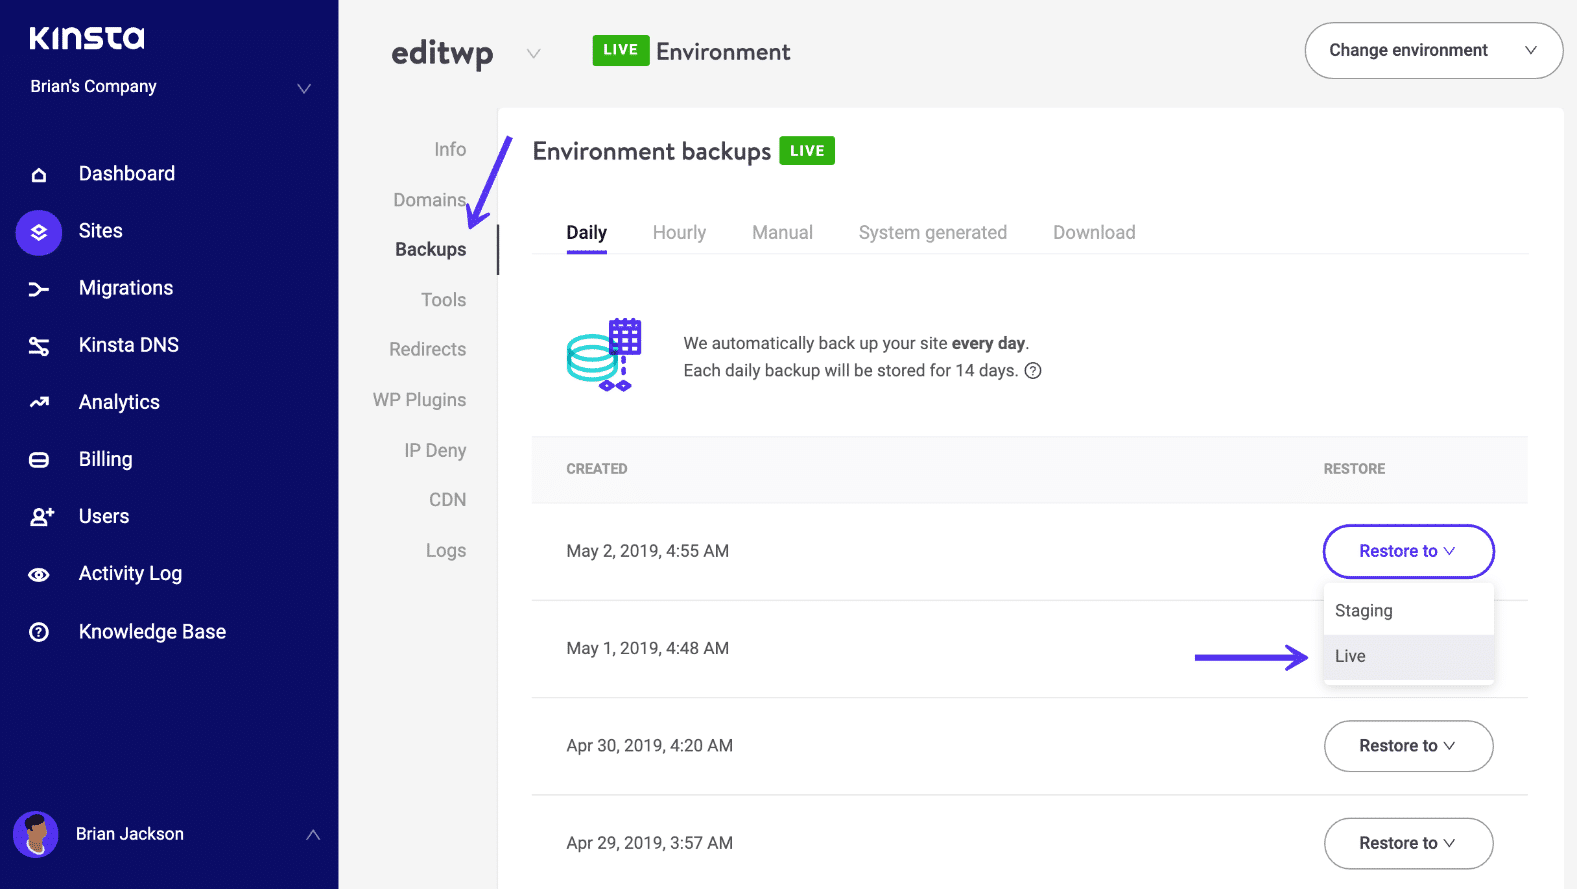The width and height of the screenshot is (1577, 889).
Task: Click the Users add-person icon
Action: (x=41, y=517)
